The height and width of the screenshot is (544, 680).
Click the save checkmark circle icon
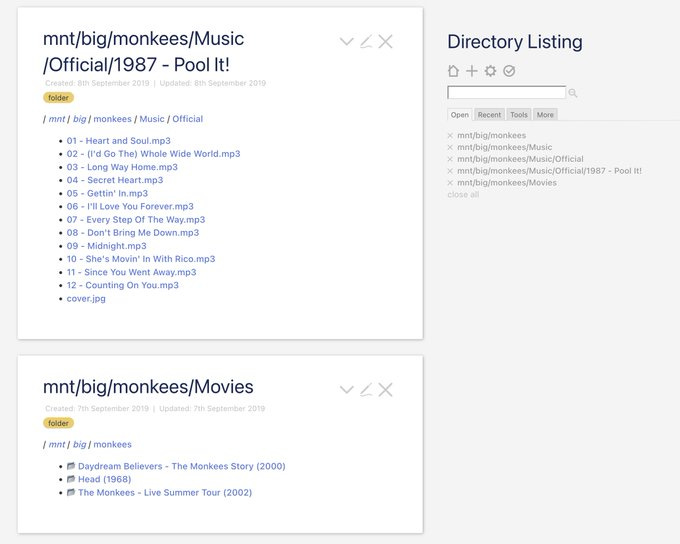[x=509, y=71]
